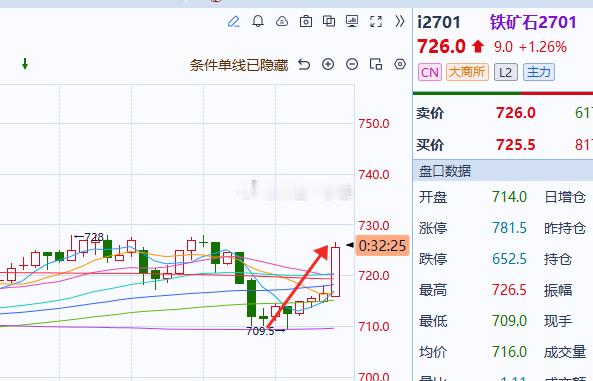Click the CN market tag
This screenshot has width=593, height=381.
coord(430,72)
